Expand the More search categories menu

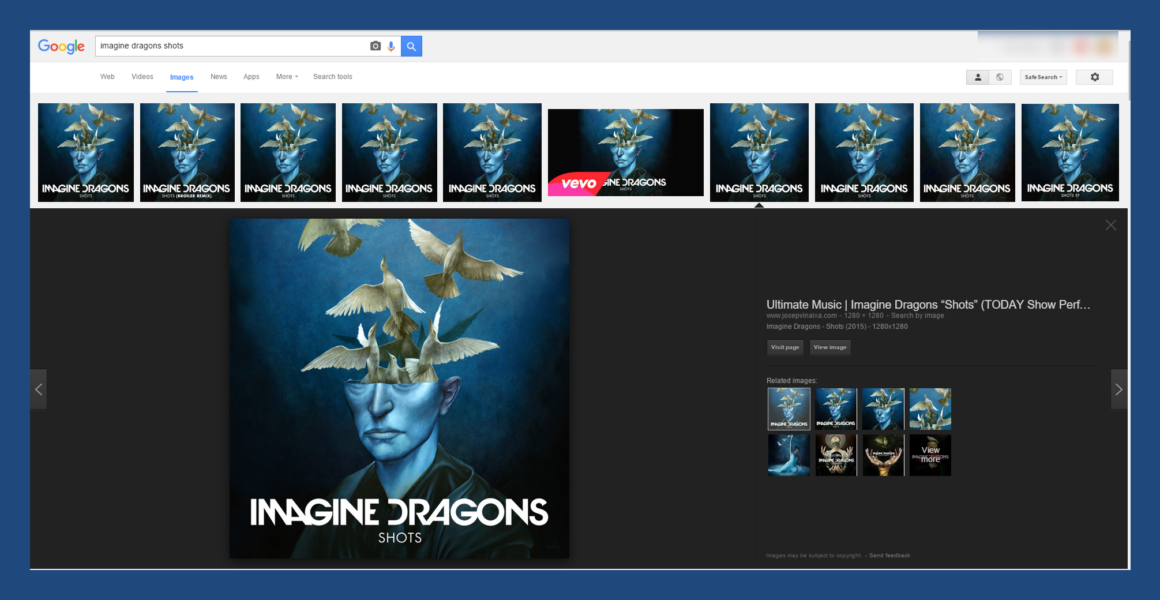(286, 76)
